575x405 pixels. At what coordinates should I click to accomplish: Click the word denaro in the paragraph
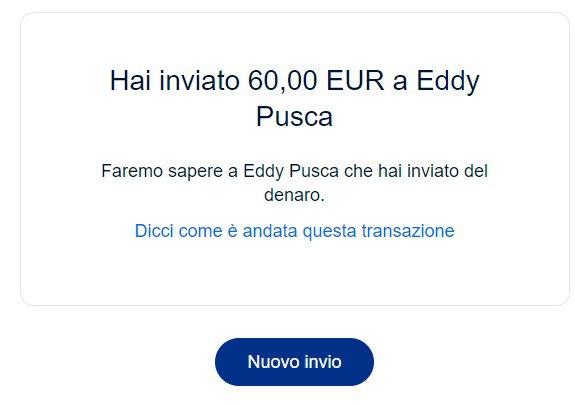click(x=292, y=195)
